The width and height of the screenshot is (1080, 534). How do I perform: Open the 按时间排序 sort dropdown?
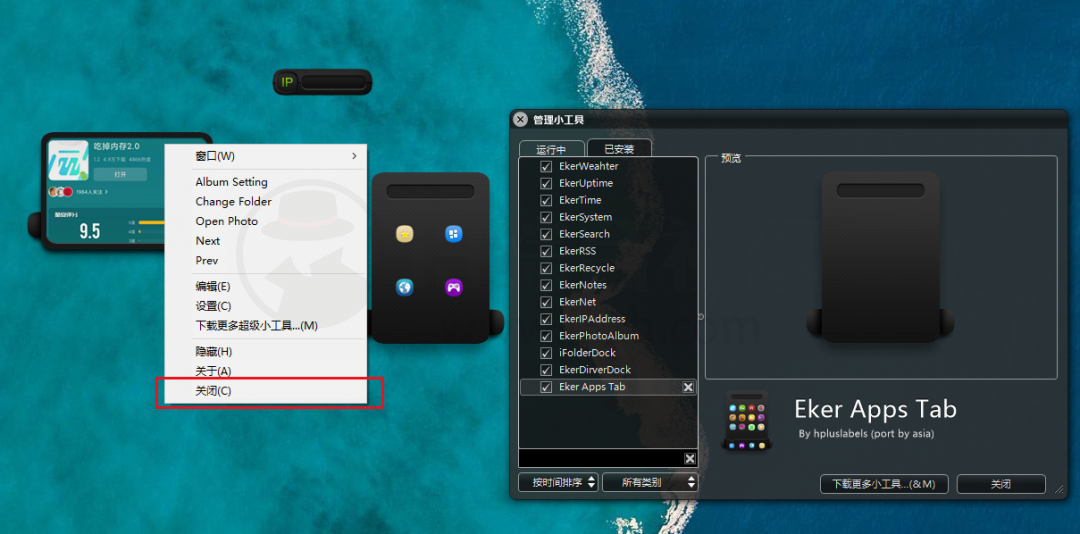point(558,482)
